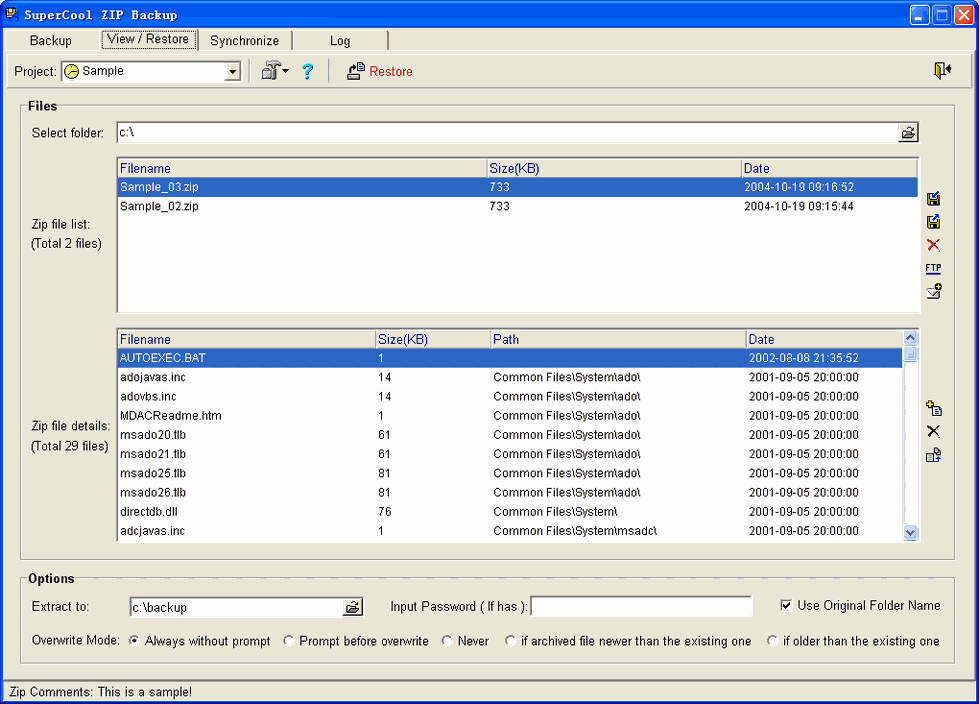Click the add file icon beside zip details

[933, 408]
